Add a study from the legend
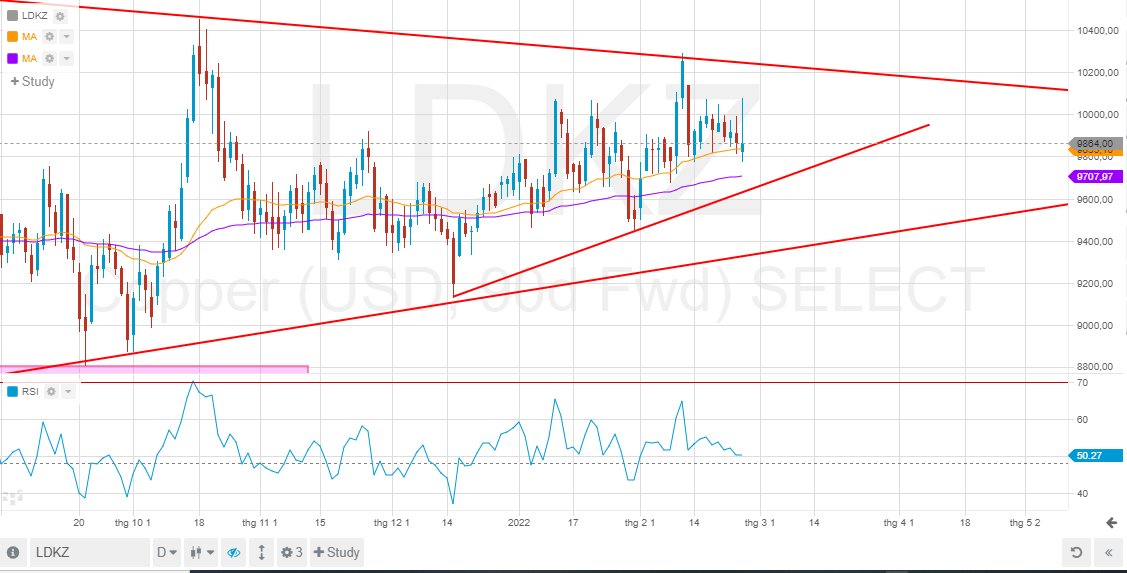This screenshot has width=1127, height=573. coord(32,81)
